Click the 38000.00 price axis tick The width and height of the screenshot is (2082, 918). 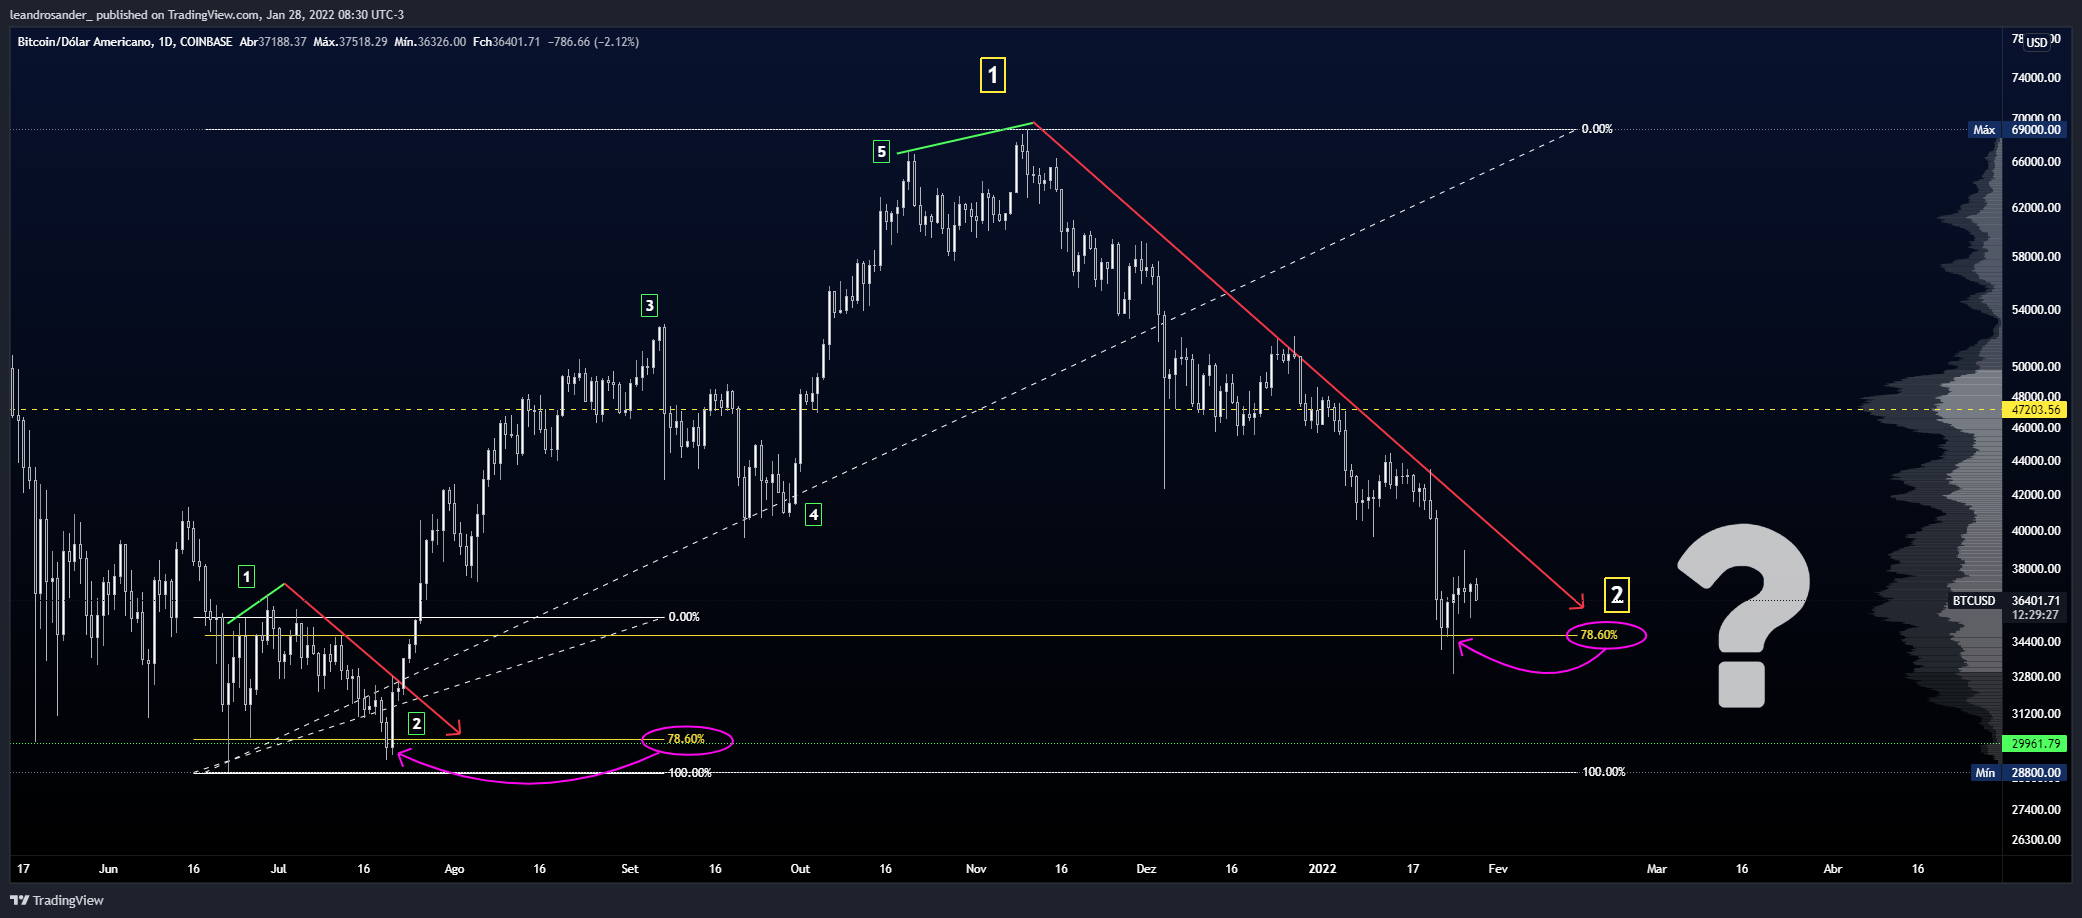[x=2036, y=569]
